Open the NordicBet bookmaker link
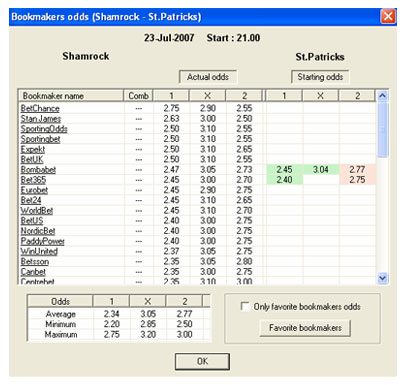This screenshot has width=405, height=385. (x=38, y=231)
